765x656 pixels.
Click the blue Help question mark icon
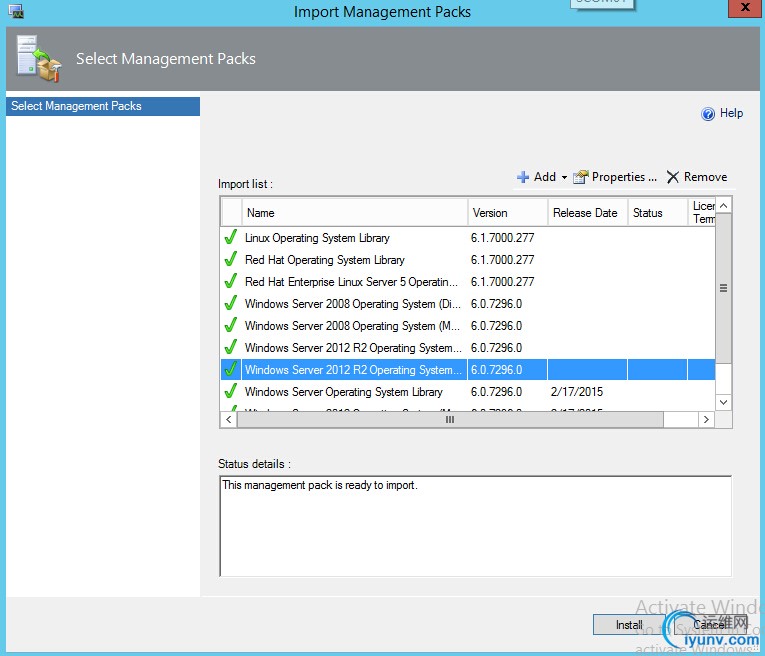(707, 114)
